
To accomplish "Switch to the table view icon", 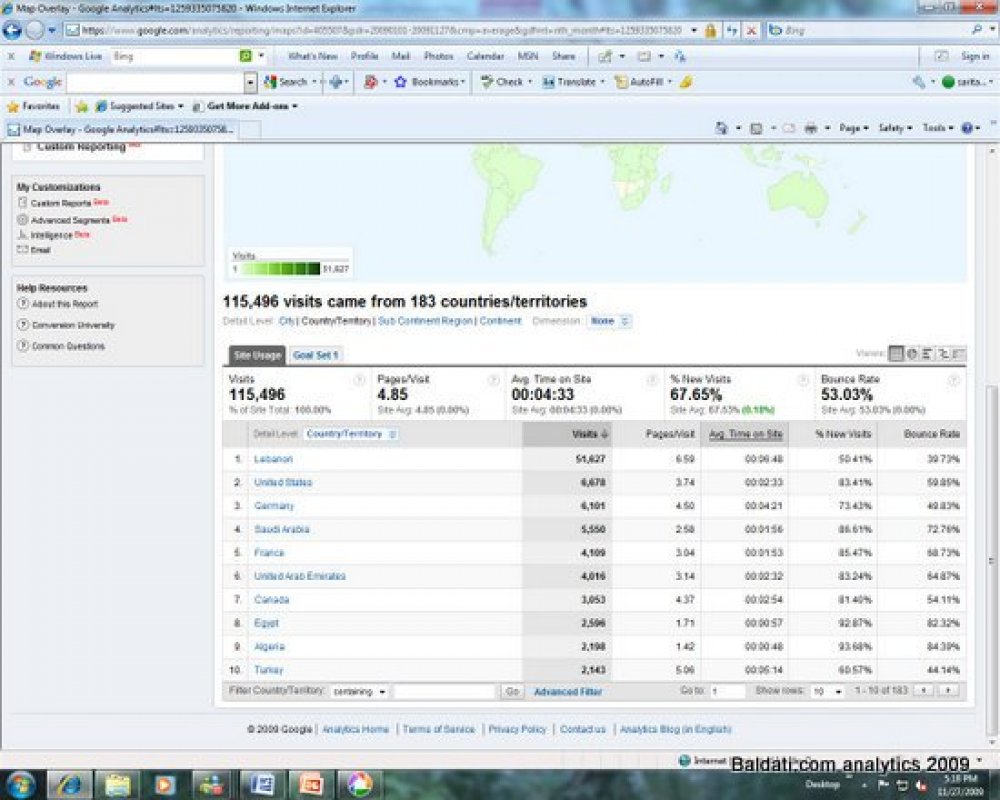I will click(x=896, y=353).
